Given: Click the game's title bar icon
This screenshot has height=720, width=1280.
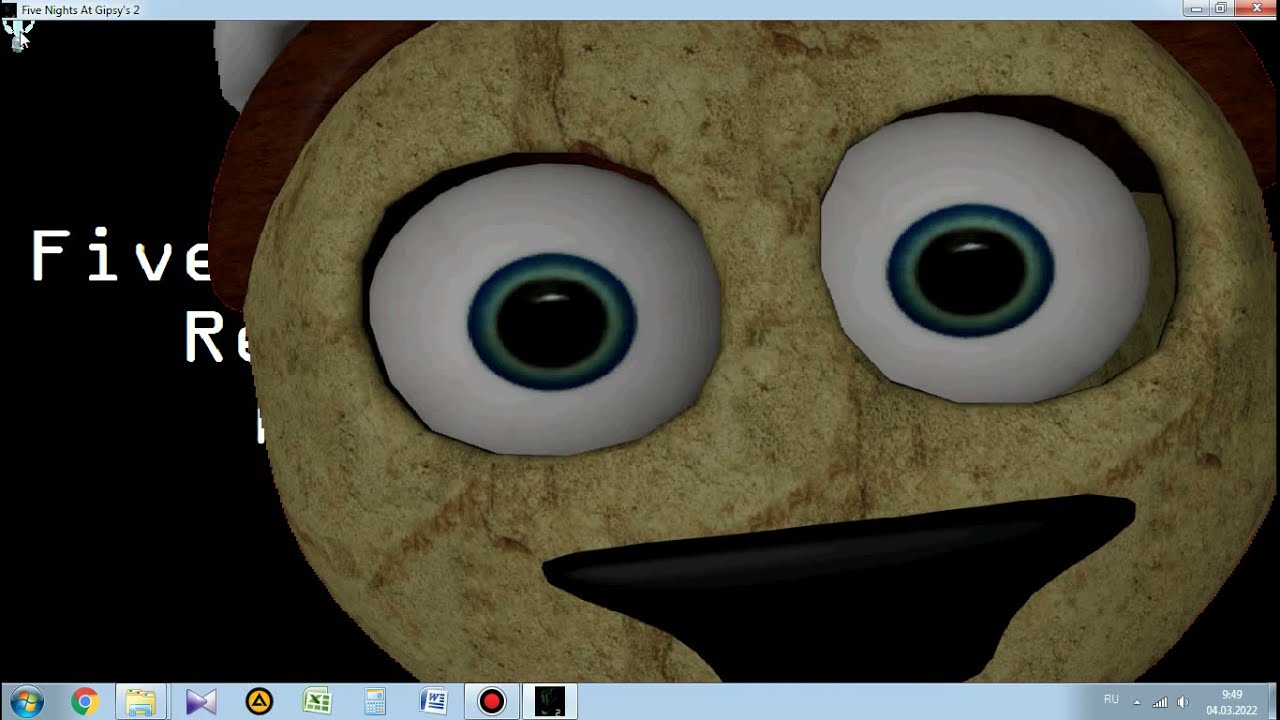Looking at the screenshot, I should pos(9,10).
